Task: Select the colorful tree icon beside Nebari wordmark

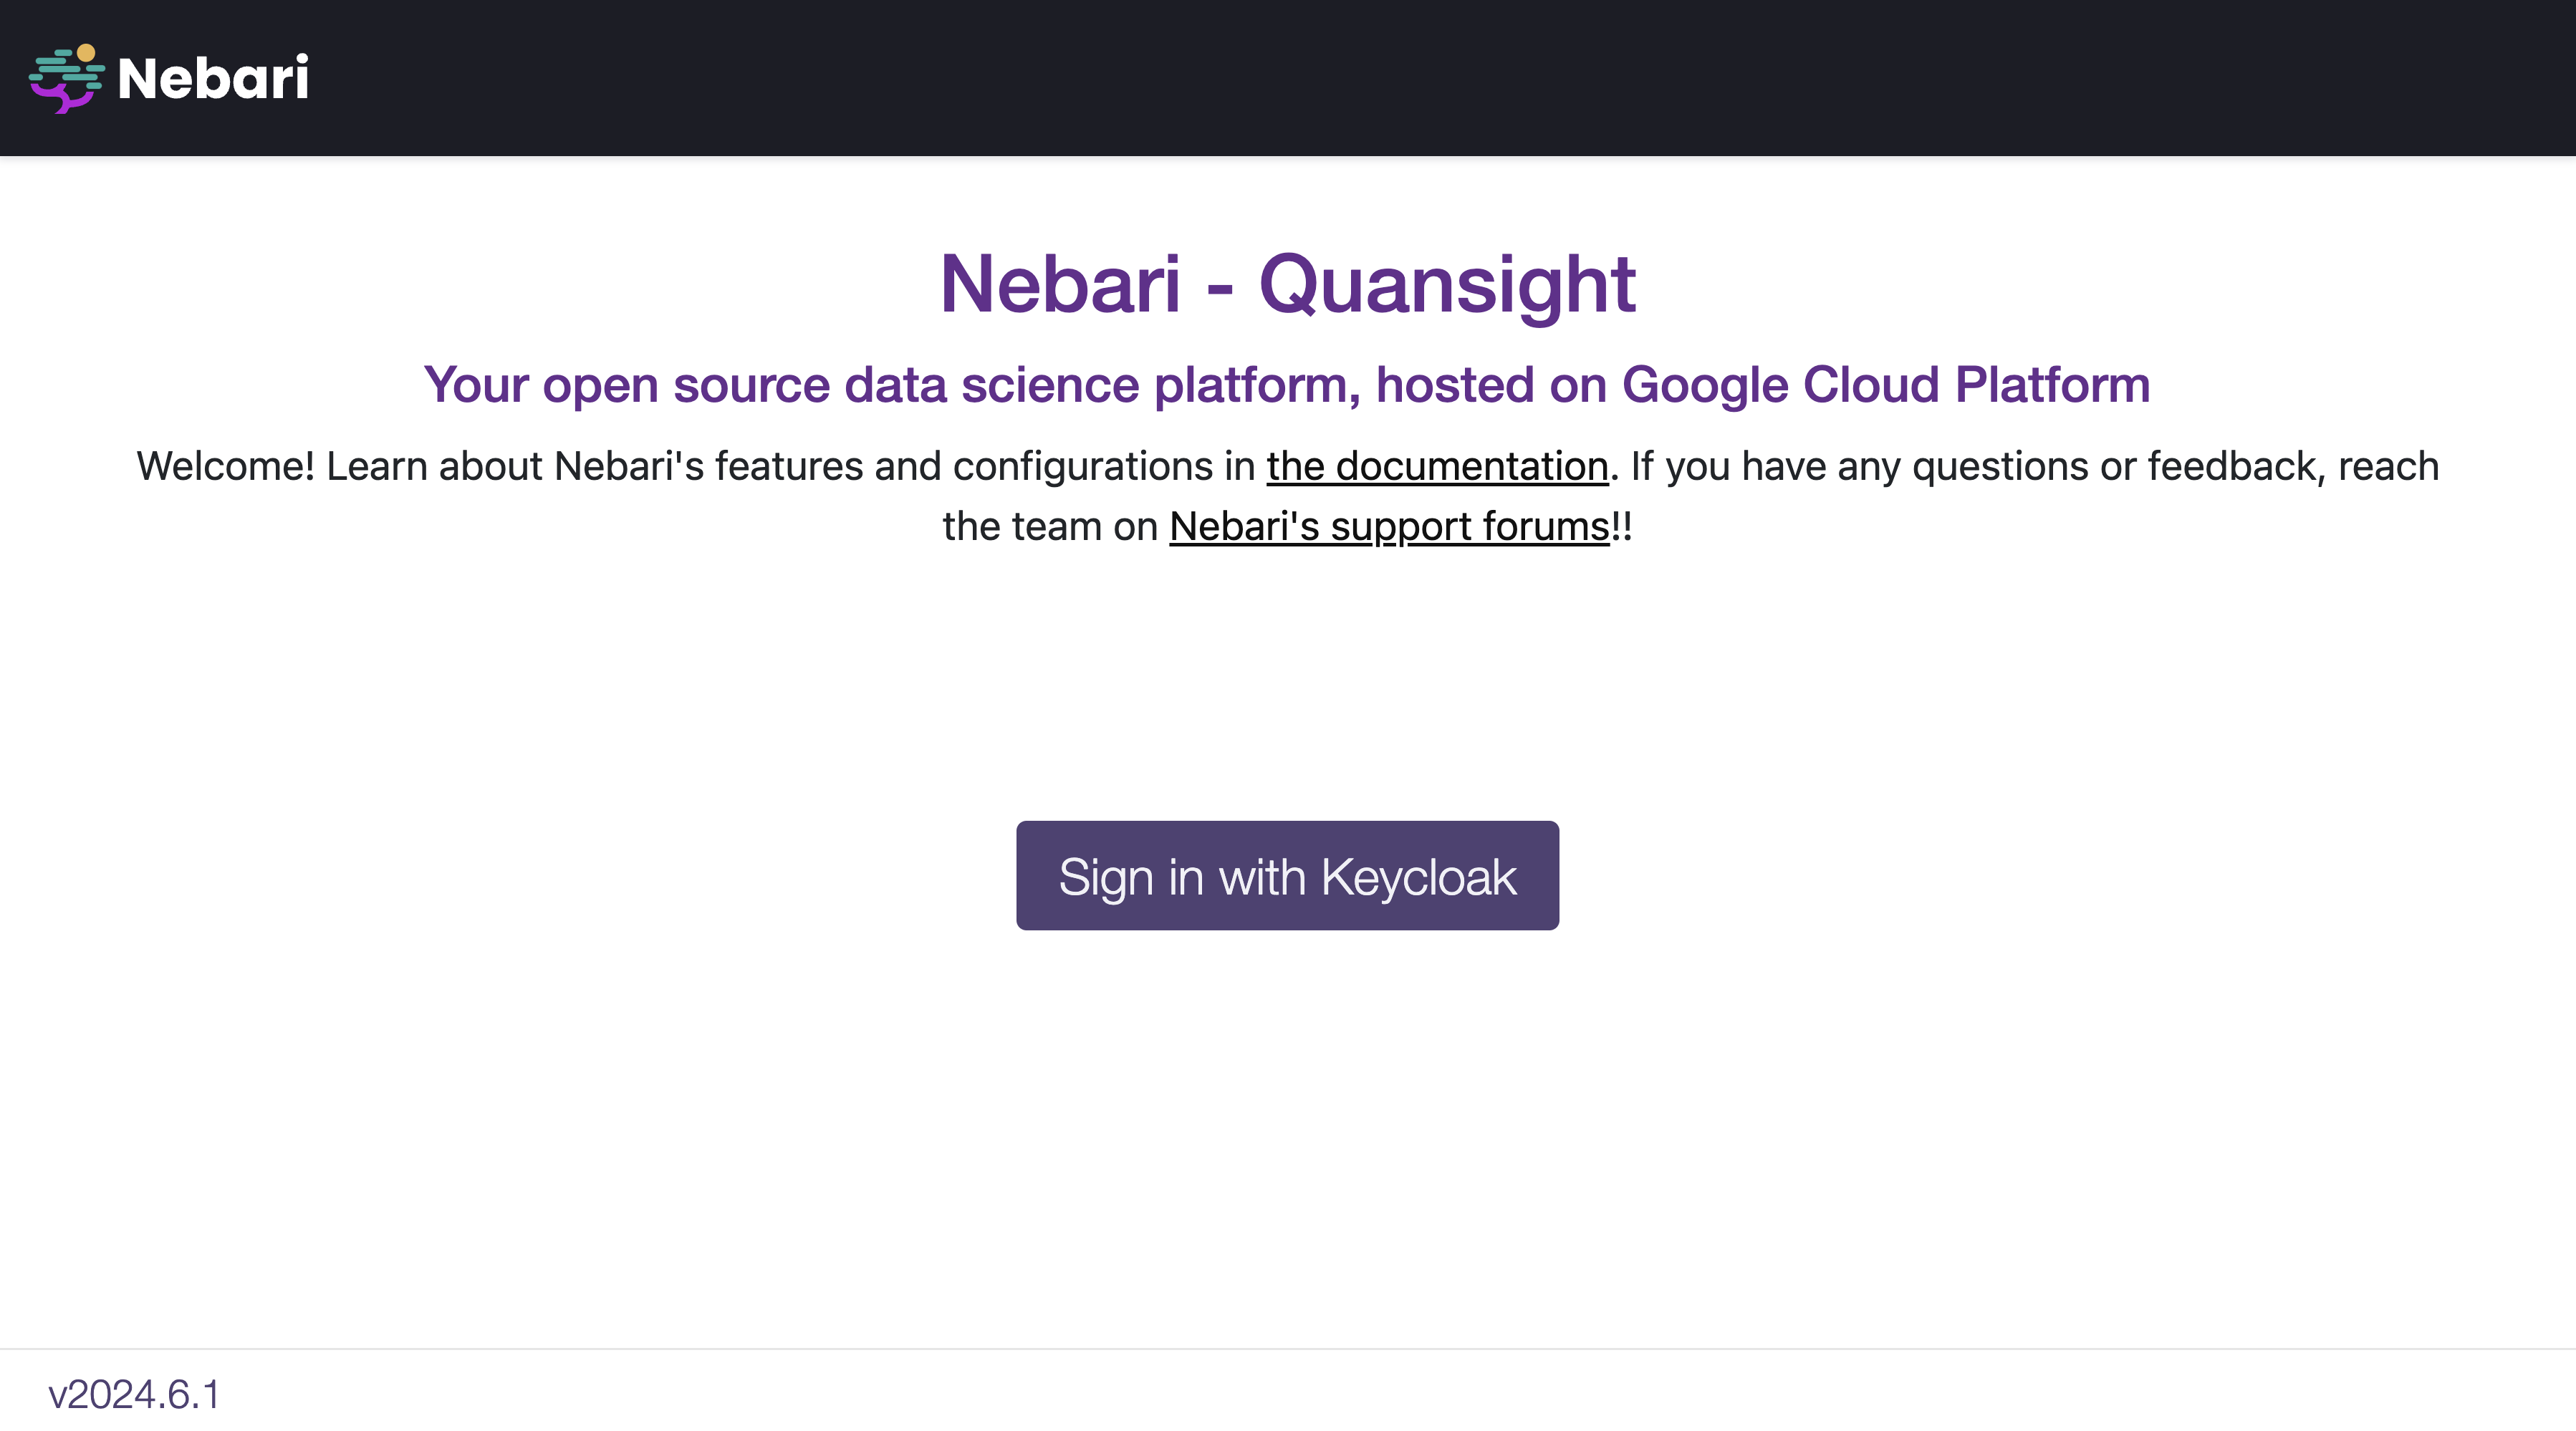Action: coord(67,78)
